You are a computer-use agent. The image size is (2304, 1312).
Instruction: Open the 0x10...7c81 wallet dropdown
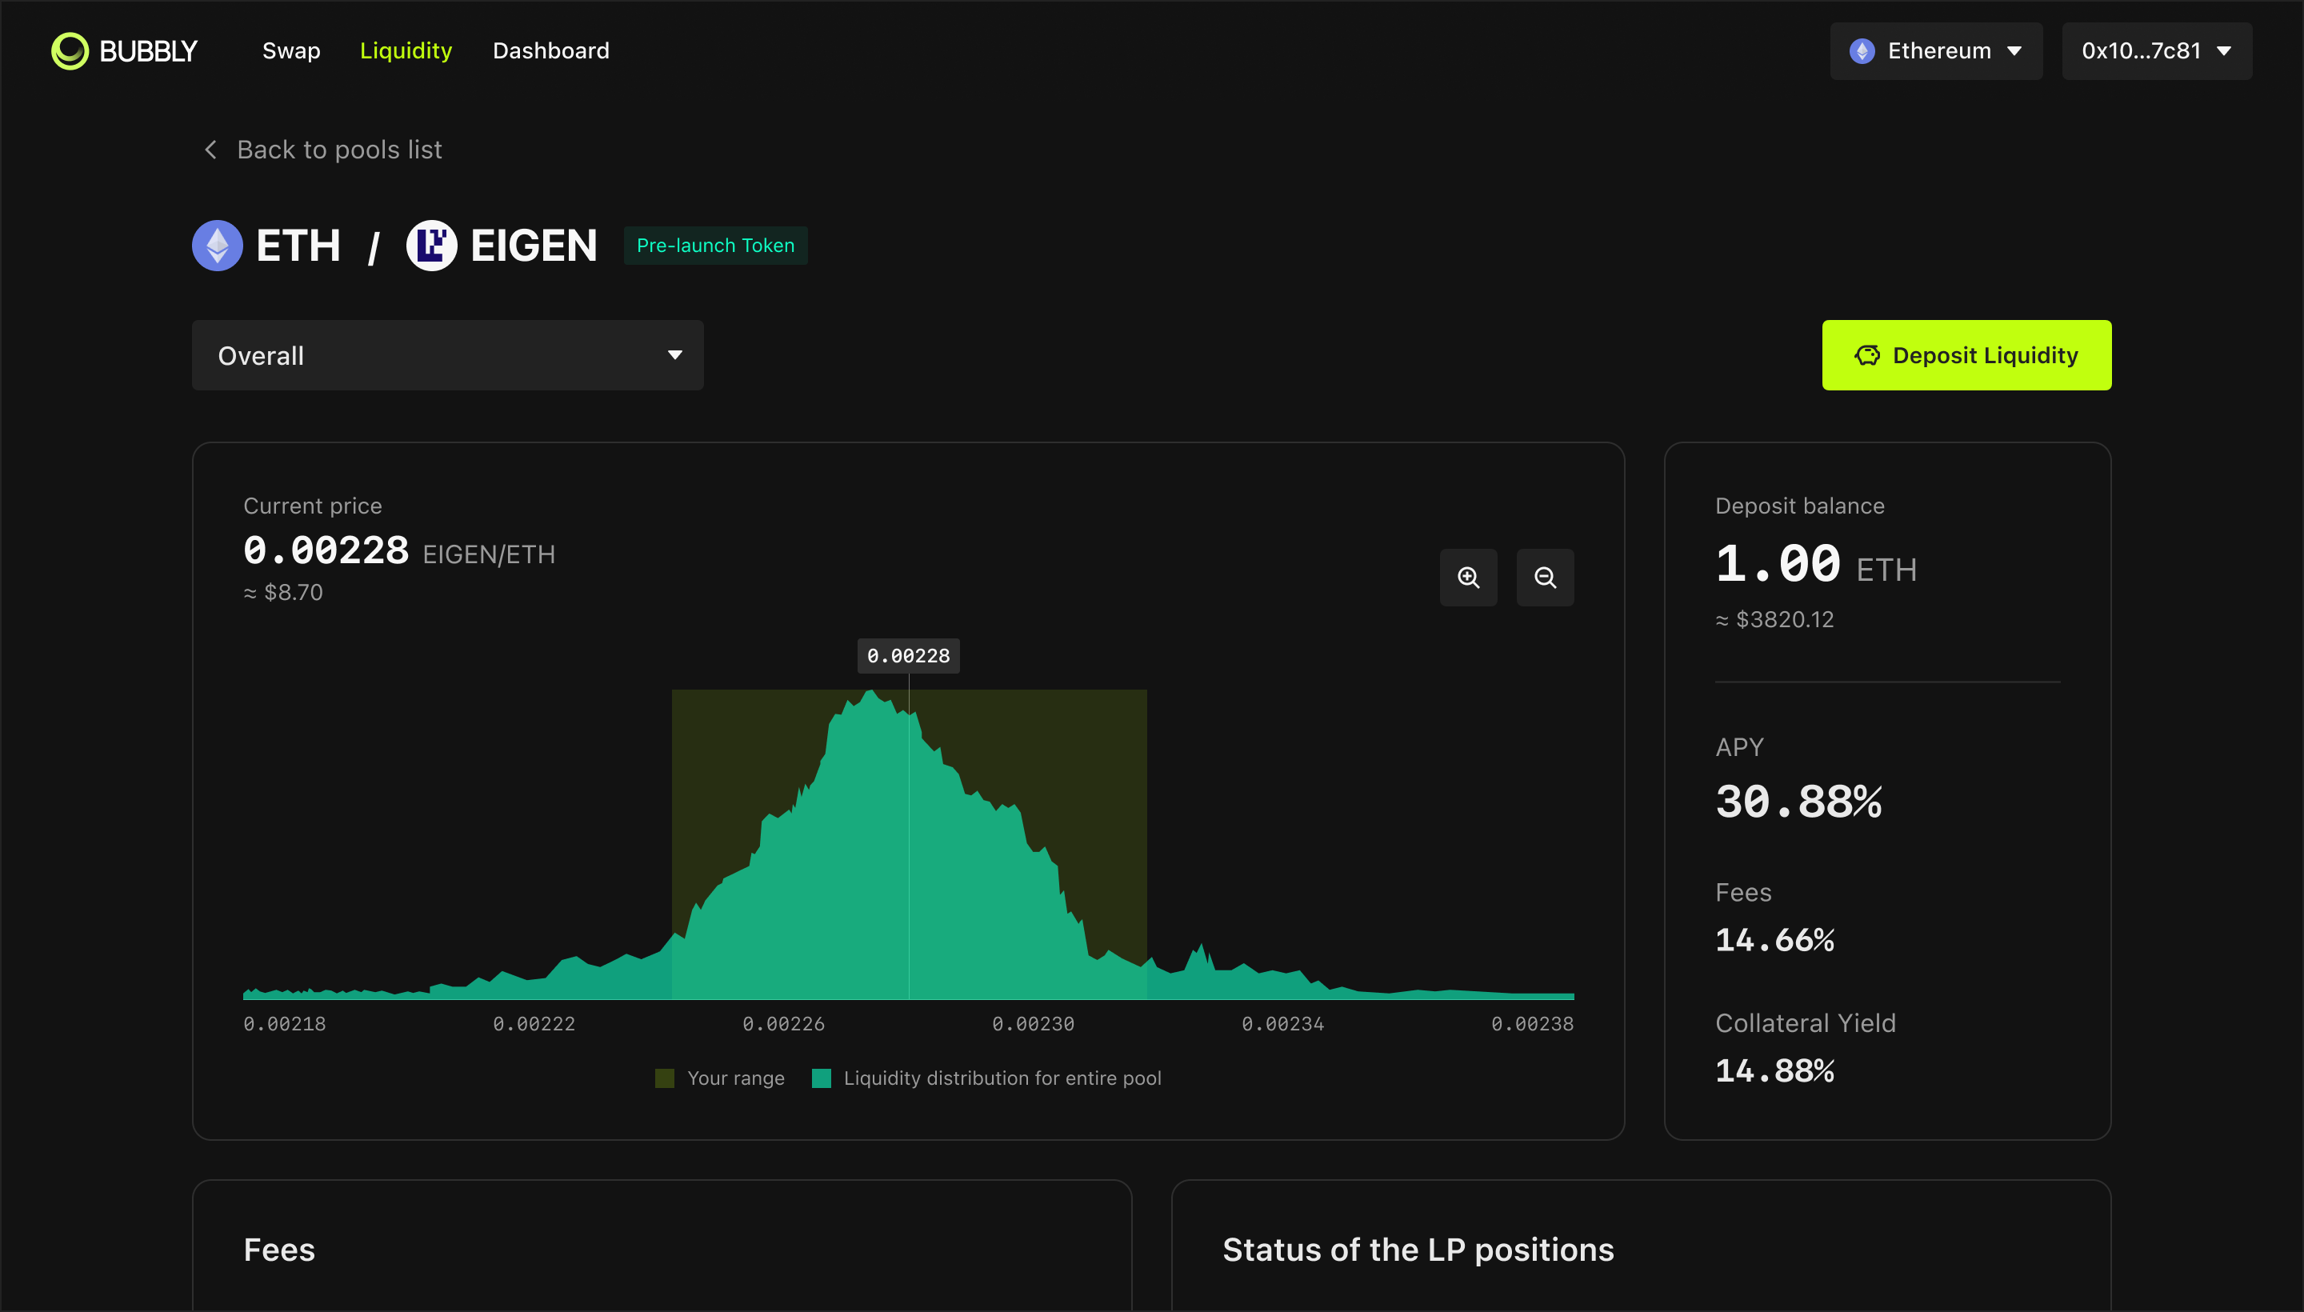click(x=2156, y=51)
